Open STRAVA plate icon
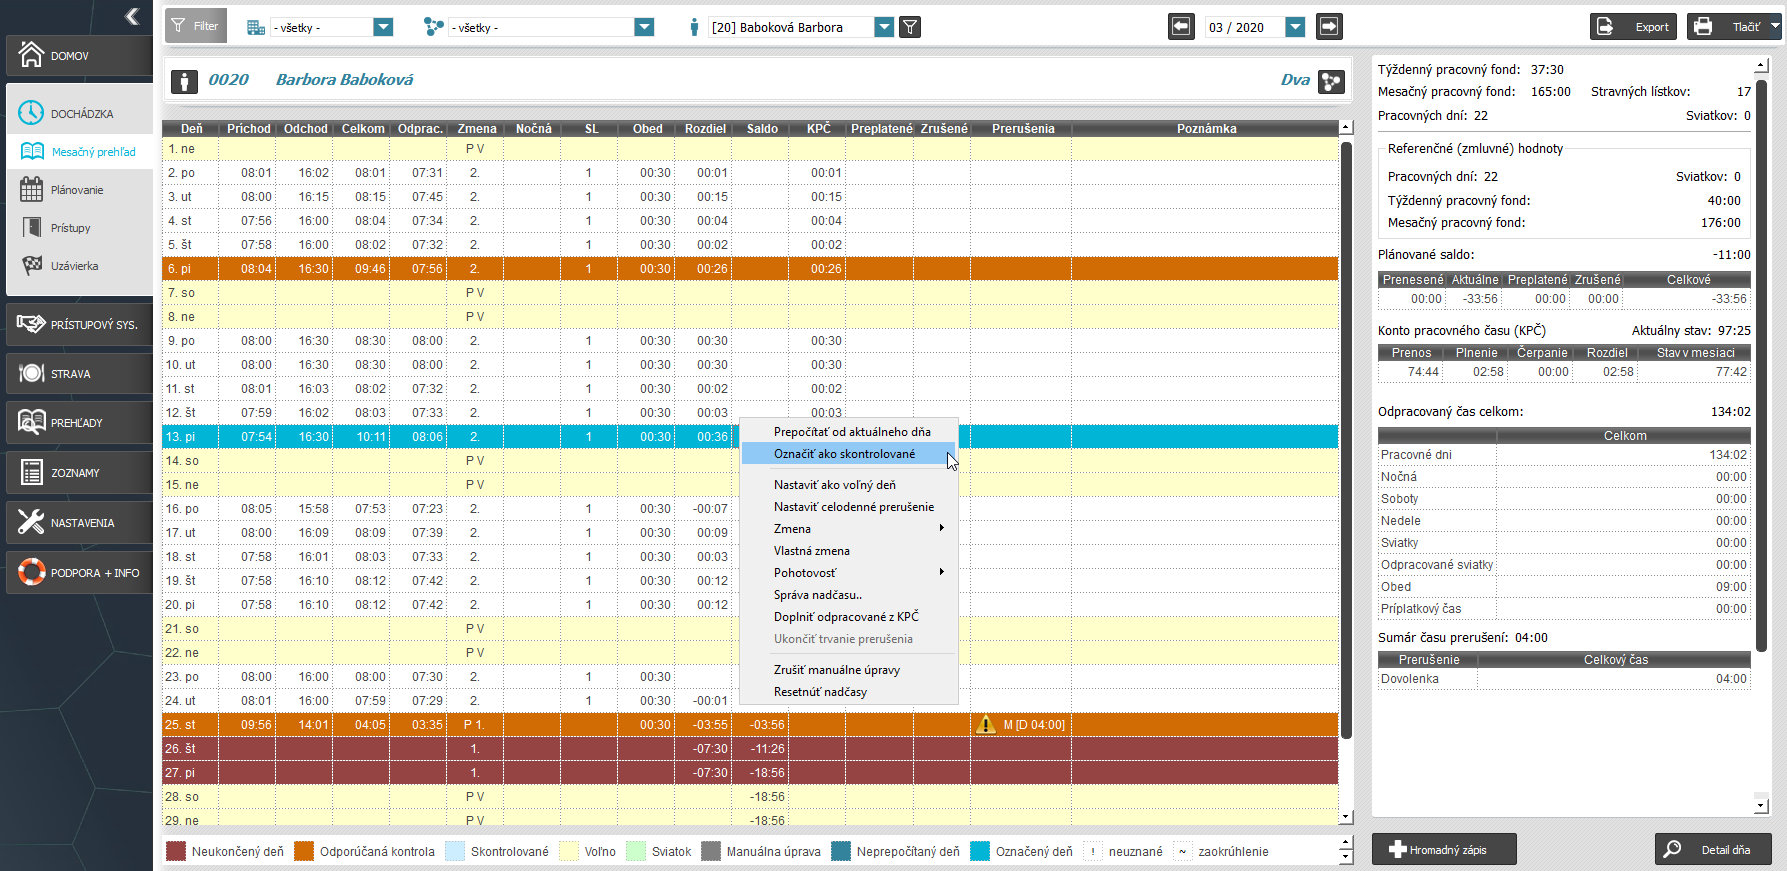Image resolution: width=1787 pixels, height=871 pixels. (x=31, y=373)
